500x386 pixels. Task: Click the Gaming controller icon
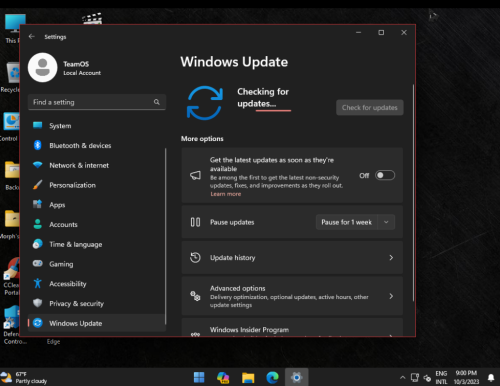click(x=38, y=263)
